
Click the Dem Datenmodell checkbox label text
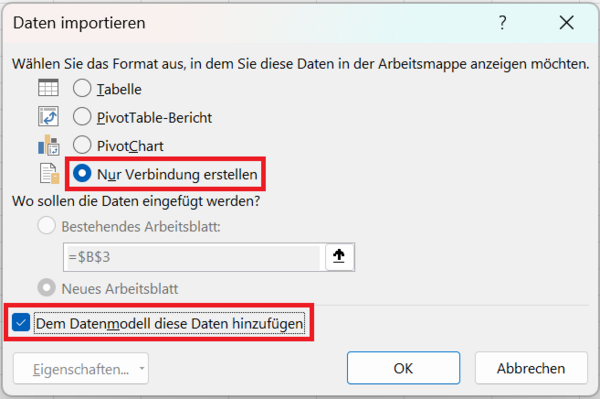[170, 324]
